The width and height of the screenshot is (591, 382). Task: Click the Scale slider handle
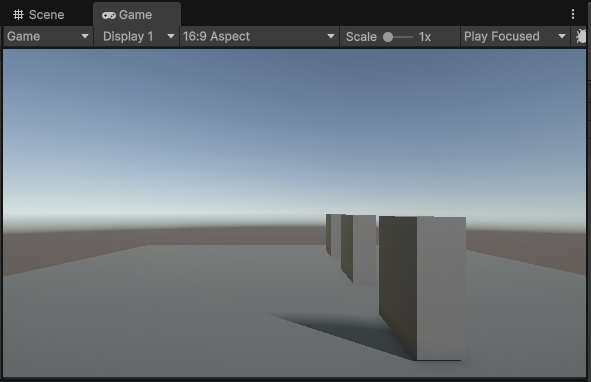388,37
